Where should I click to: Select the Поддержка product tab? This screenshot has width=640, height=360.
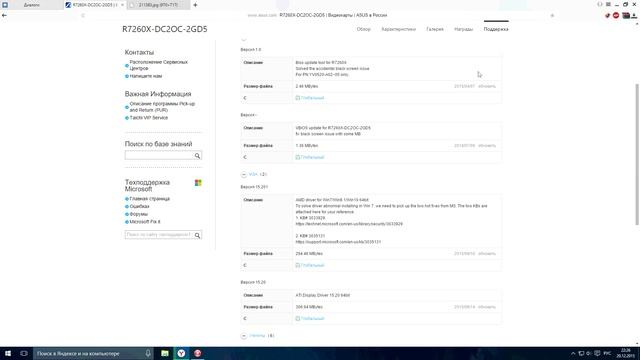[x=496, y=29]
